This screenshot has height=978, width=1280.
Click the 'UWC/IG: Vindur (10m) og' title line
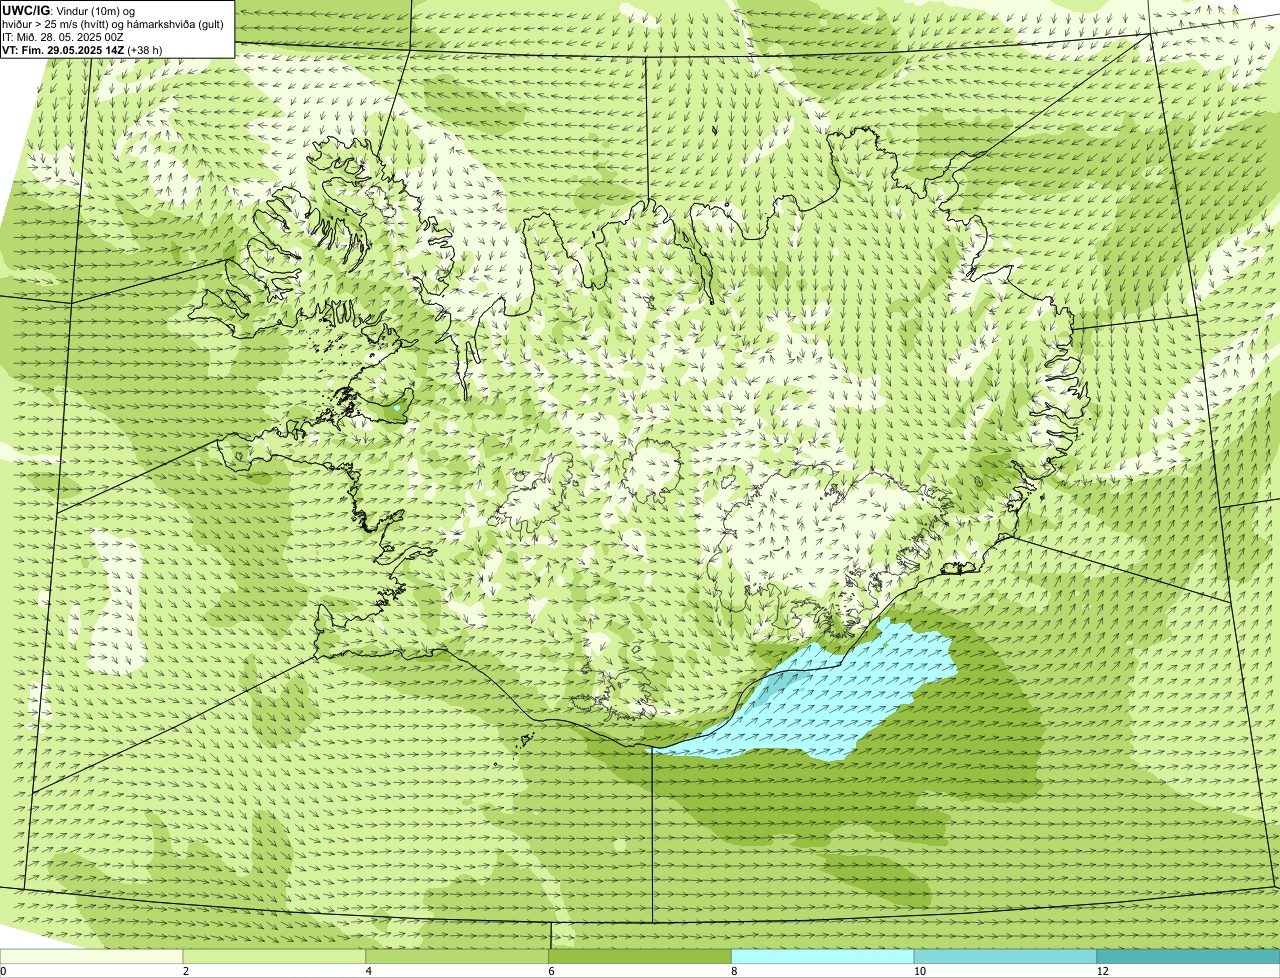click(69, 11)
